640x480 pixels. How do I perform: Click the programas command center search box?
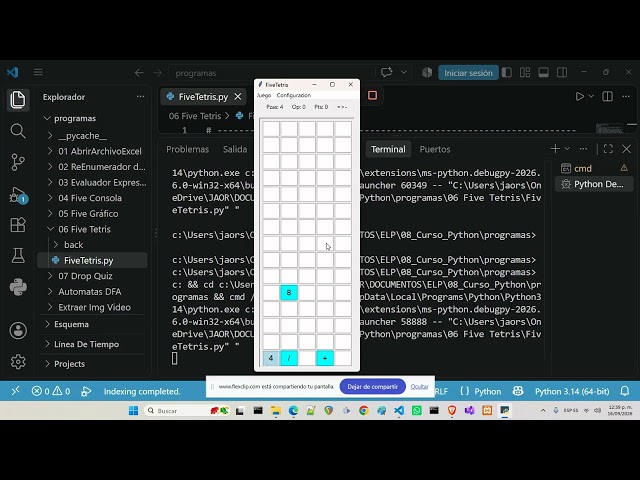coord(271,73)
